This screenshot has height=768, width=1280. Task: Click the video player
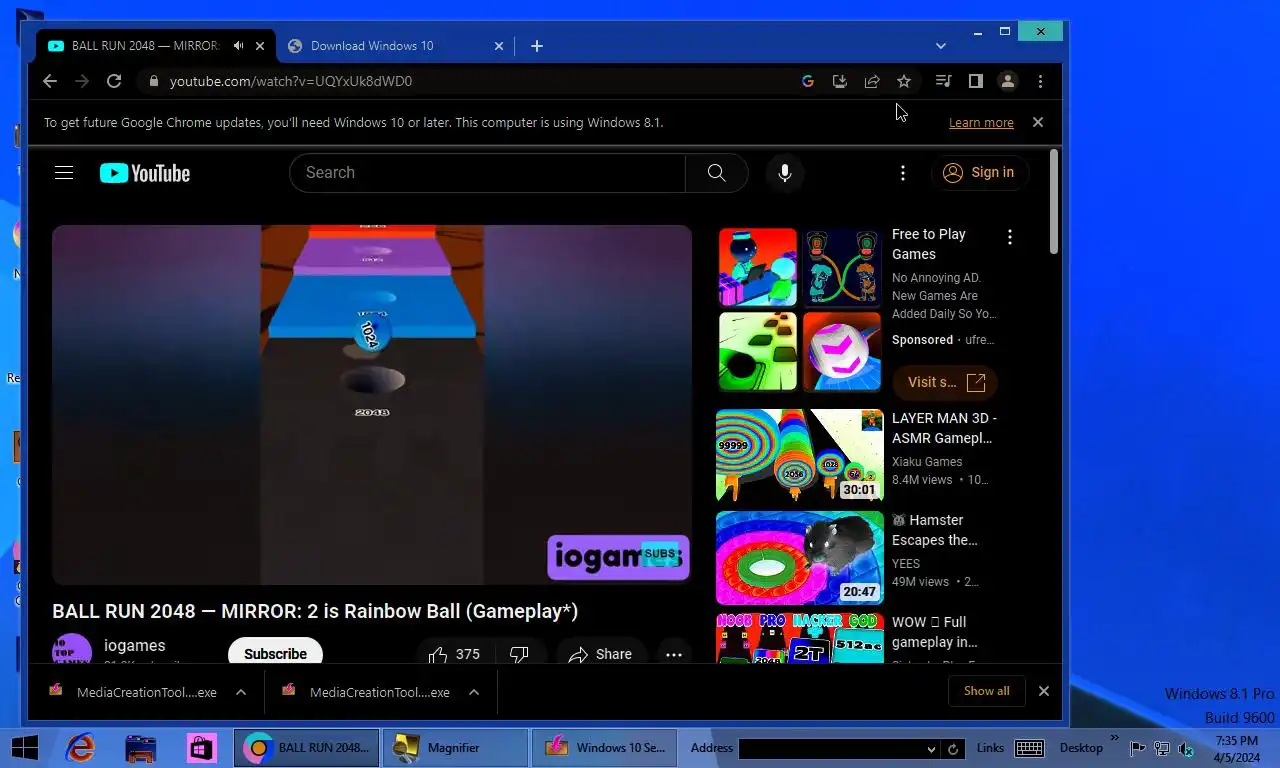[x=372, y=405]
